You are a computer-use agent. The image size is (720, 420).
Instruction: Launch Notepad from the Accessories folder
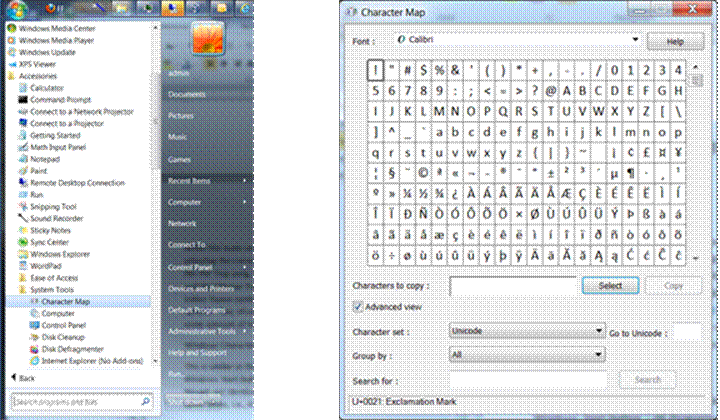45,159
